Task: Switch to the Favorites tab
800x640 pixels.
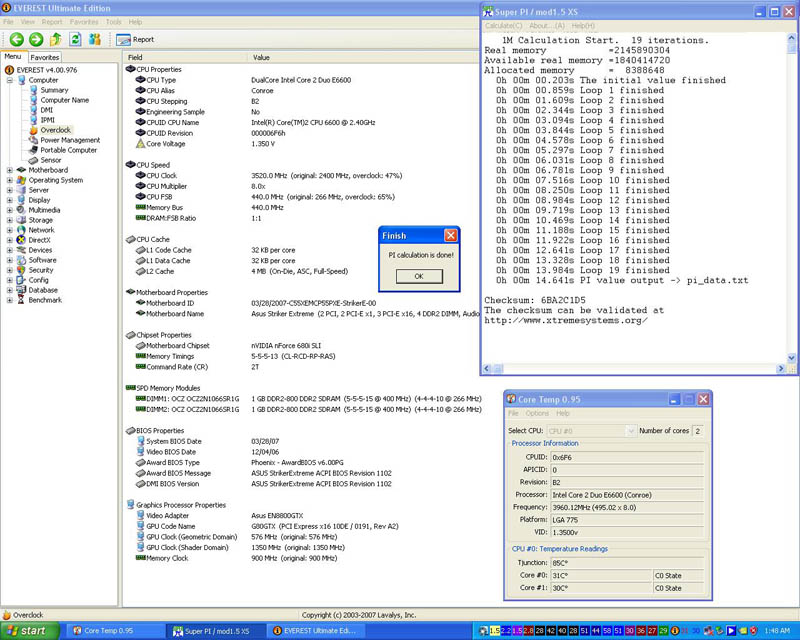Action: [44, 57]
